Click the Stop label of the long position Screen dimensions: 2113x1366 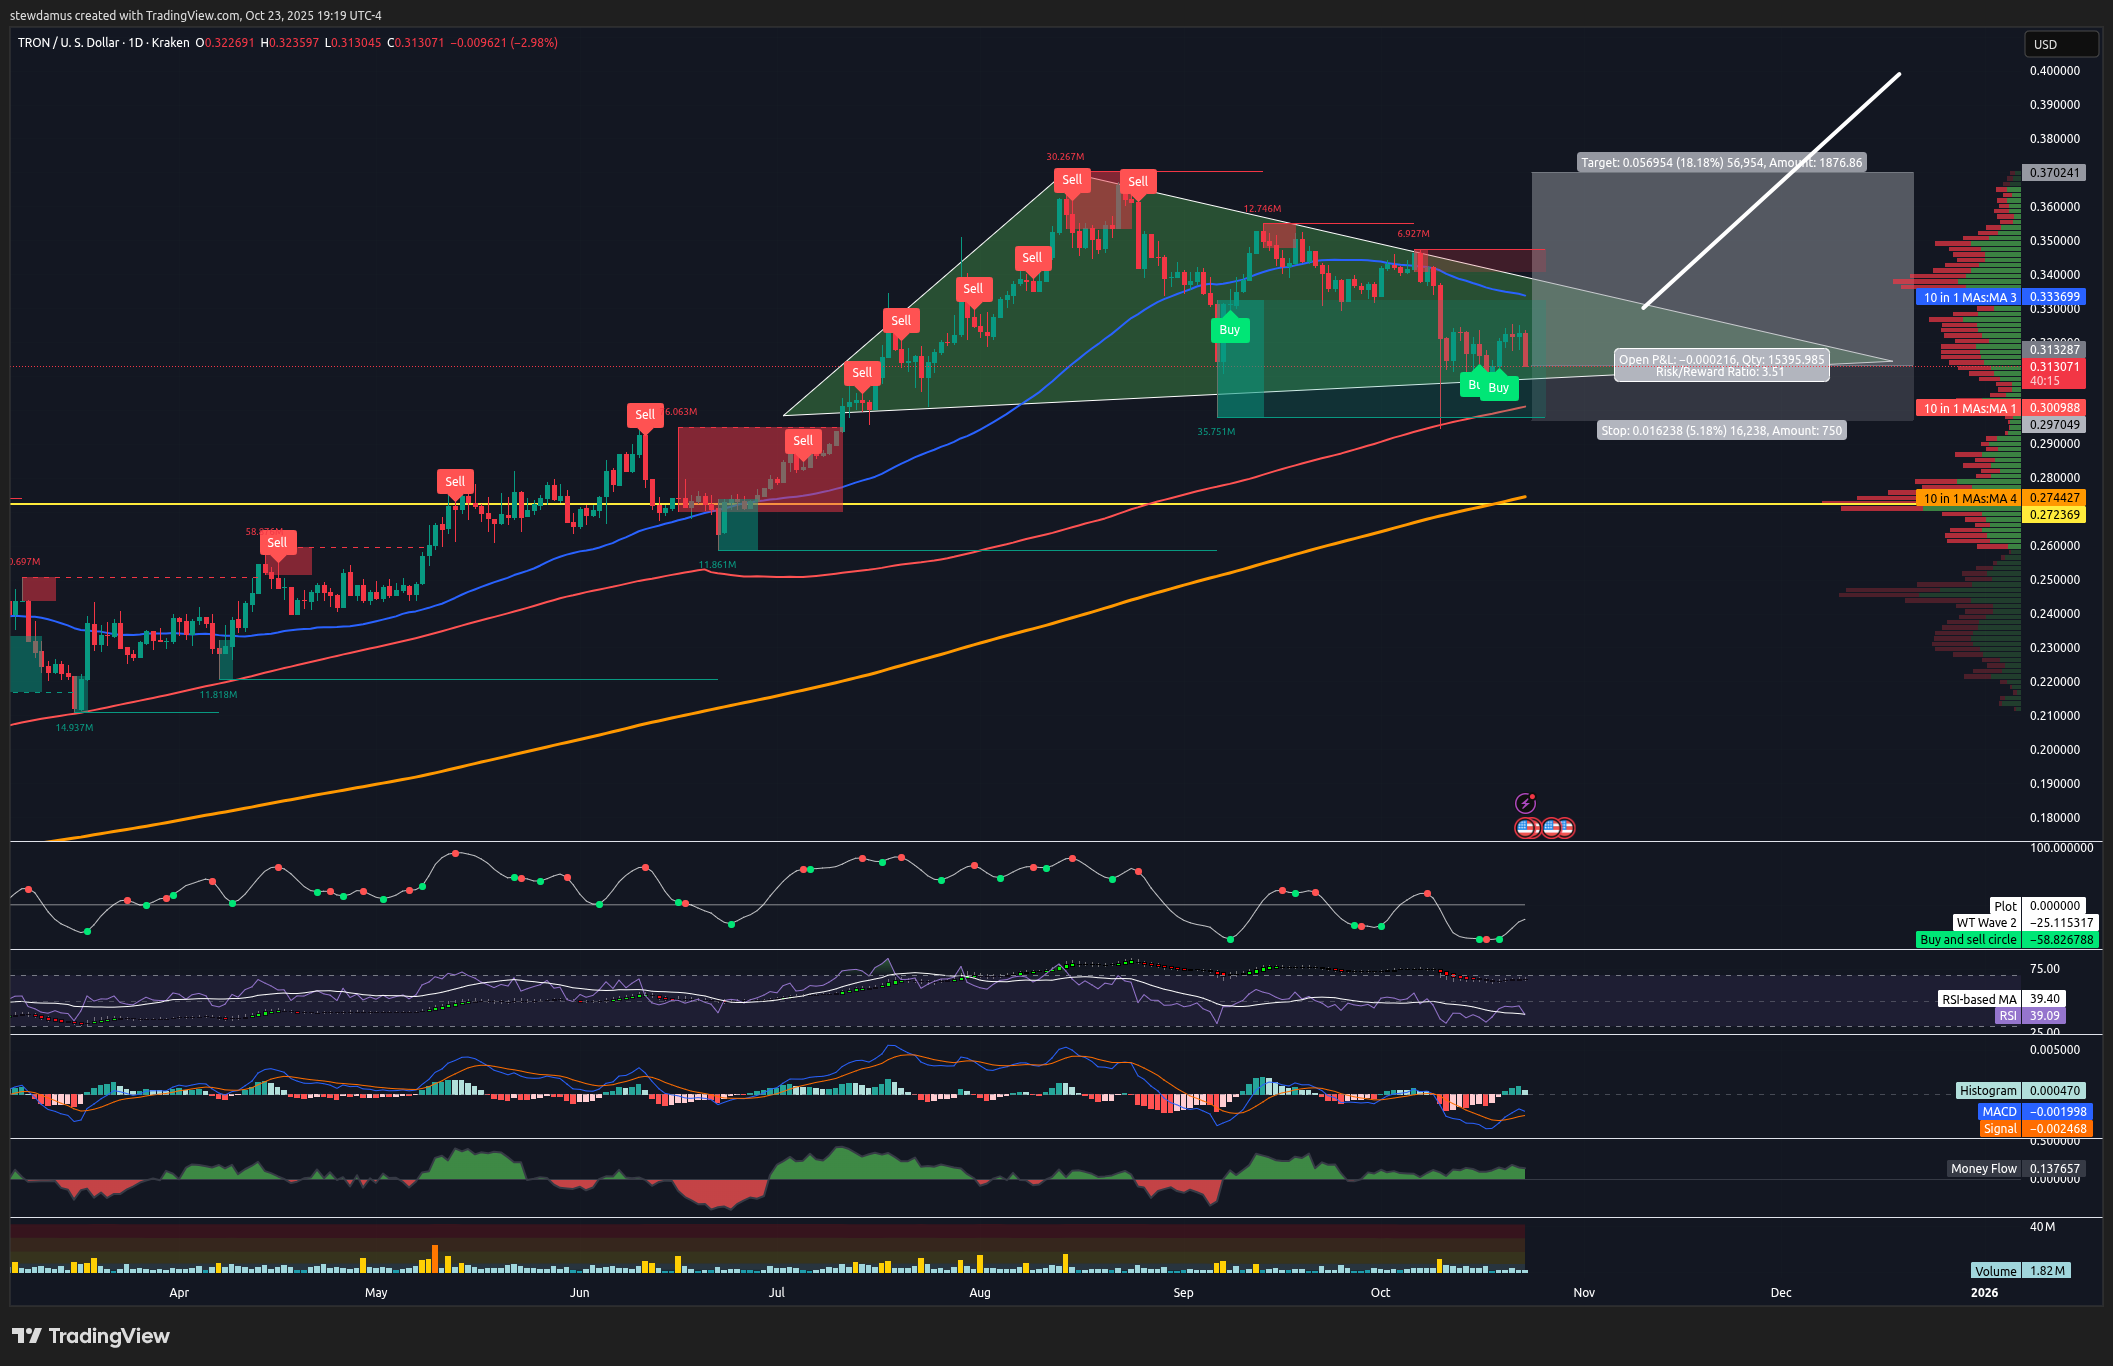click(x=1721, y=431)
